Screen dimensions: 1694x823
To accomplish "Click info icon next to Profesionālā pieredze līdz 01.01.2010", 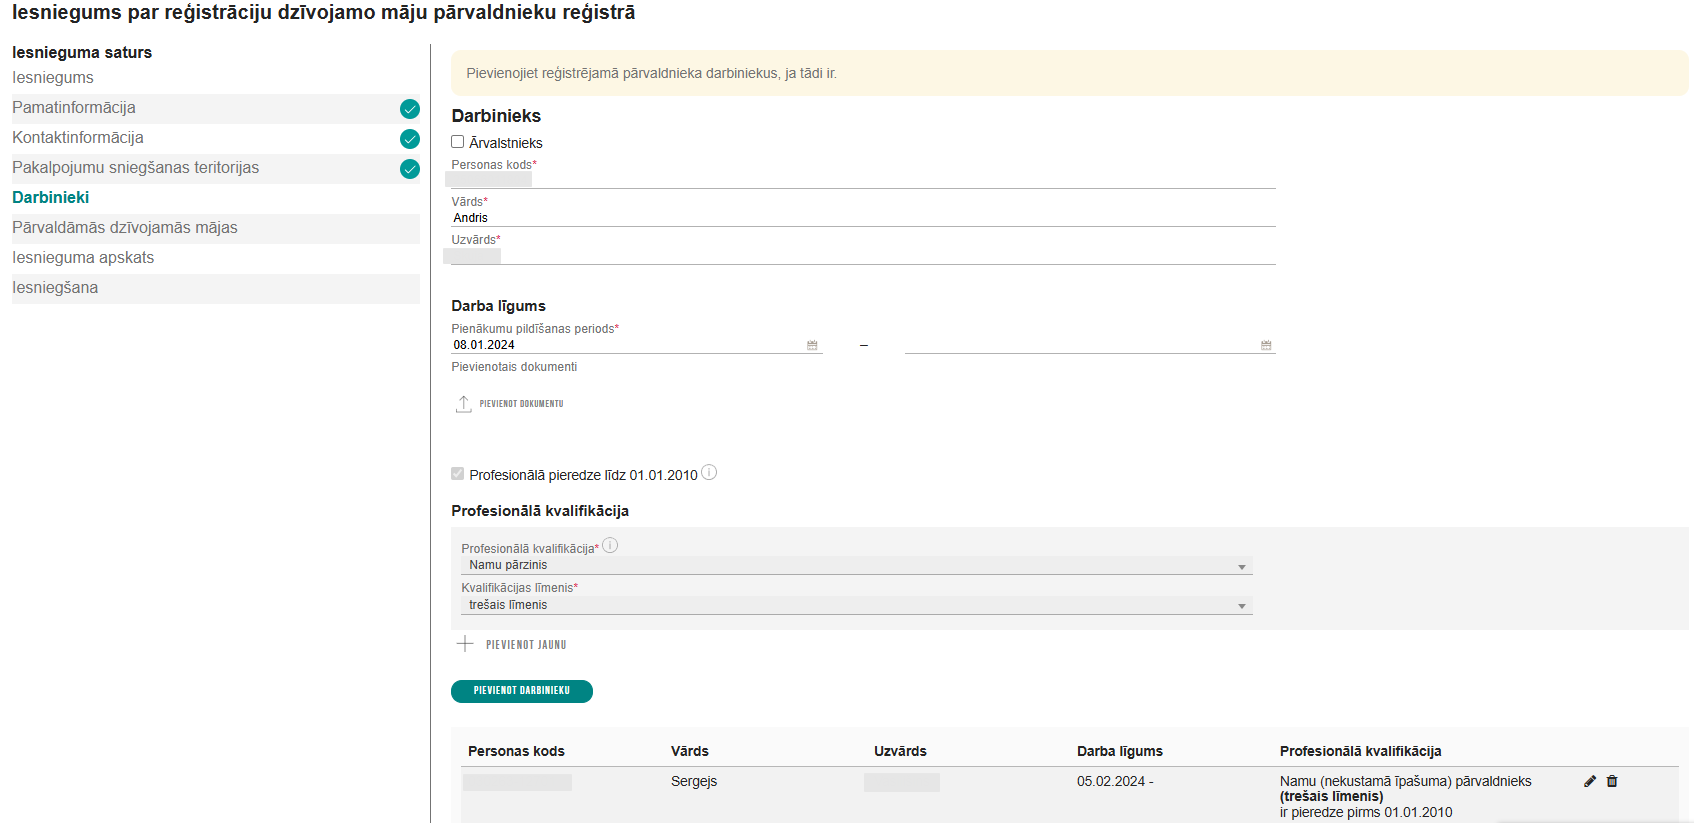I will (x=709, y=472).
